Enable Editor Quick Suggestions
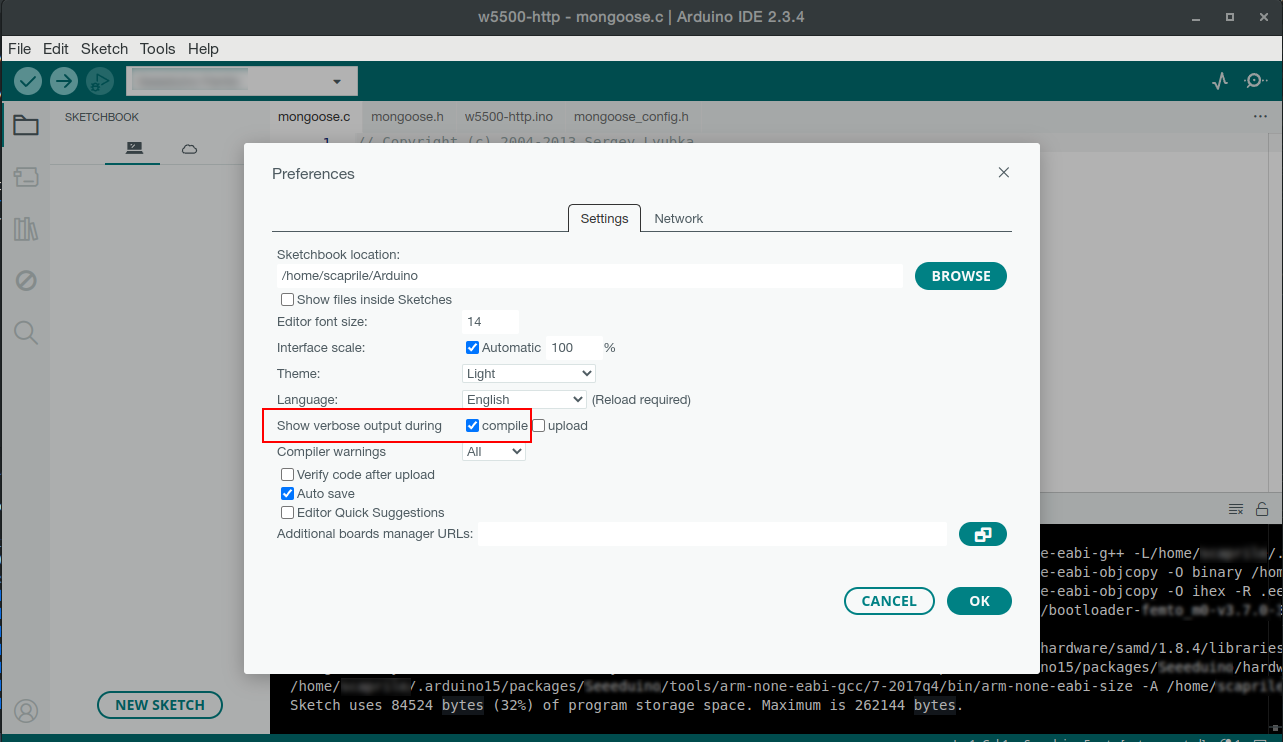The image size is (1283, 742). [287, 513]
